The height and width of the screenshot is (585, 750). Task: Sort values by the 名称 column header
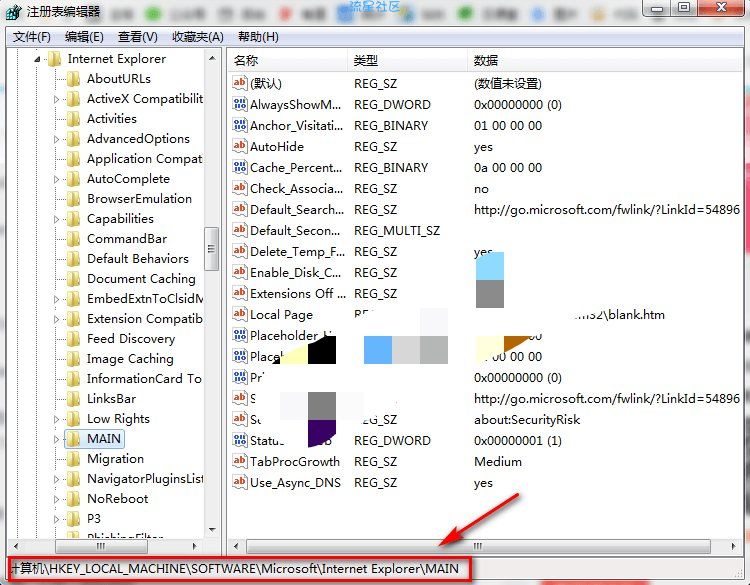pos(287,61)
